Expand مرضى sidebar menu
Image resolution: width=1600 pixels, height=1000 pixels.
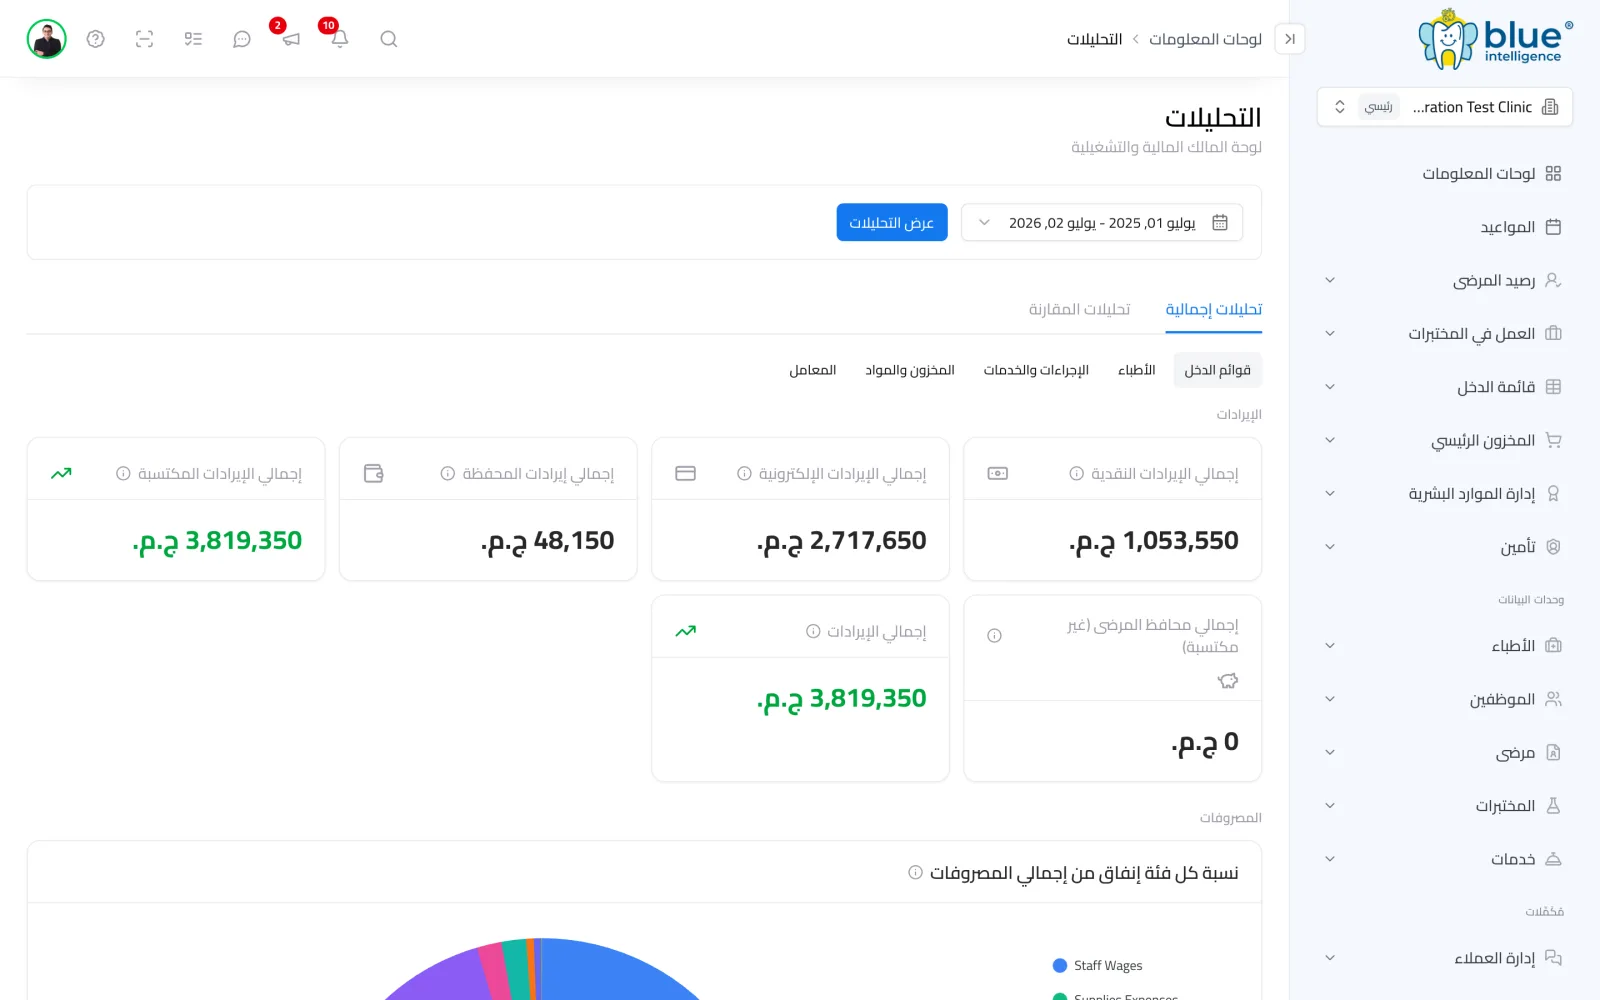tap(1330, 753)
